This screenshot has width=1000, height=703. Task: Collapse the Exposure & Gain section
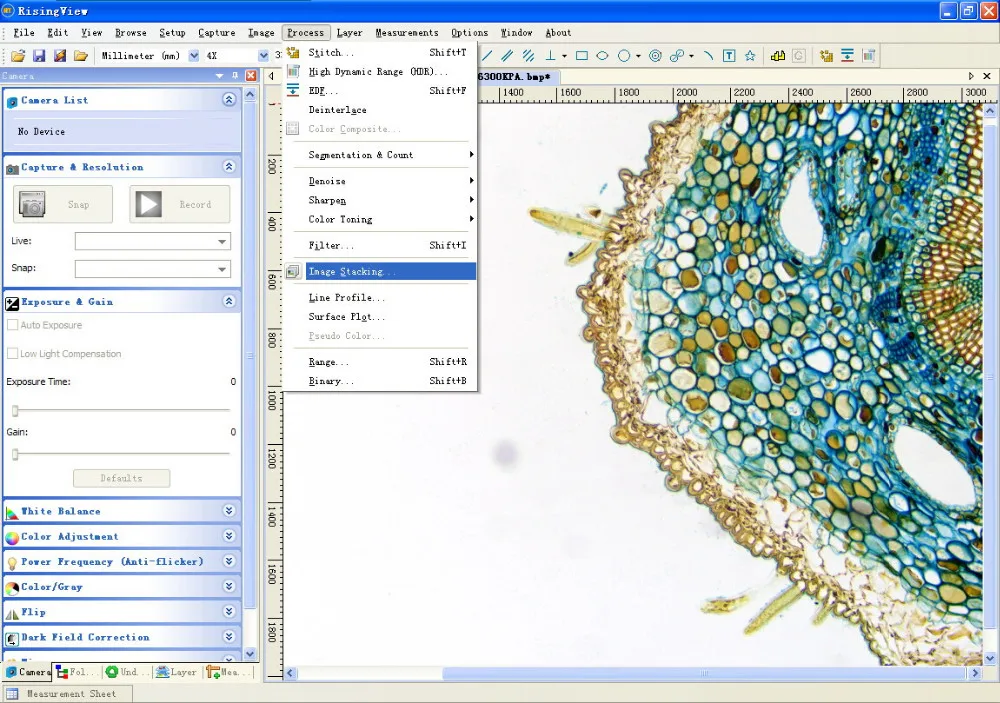click(229, 301)
